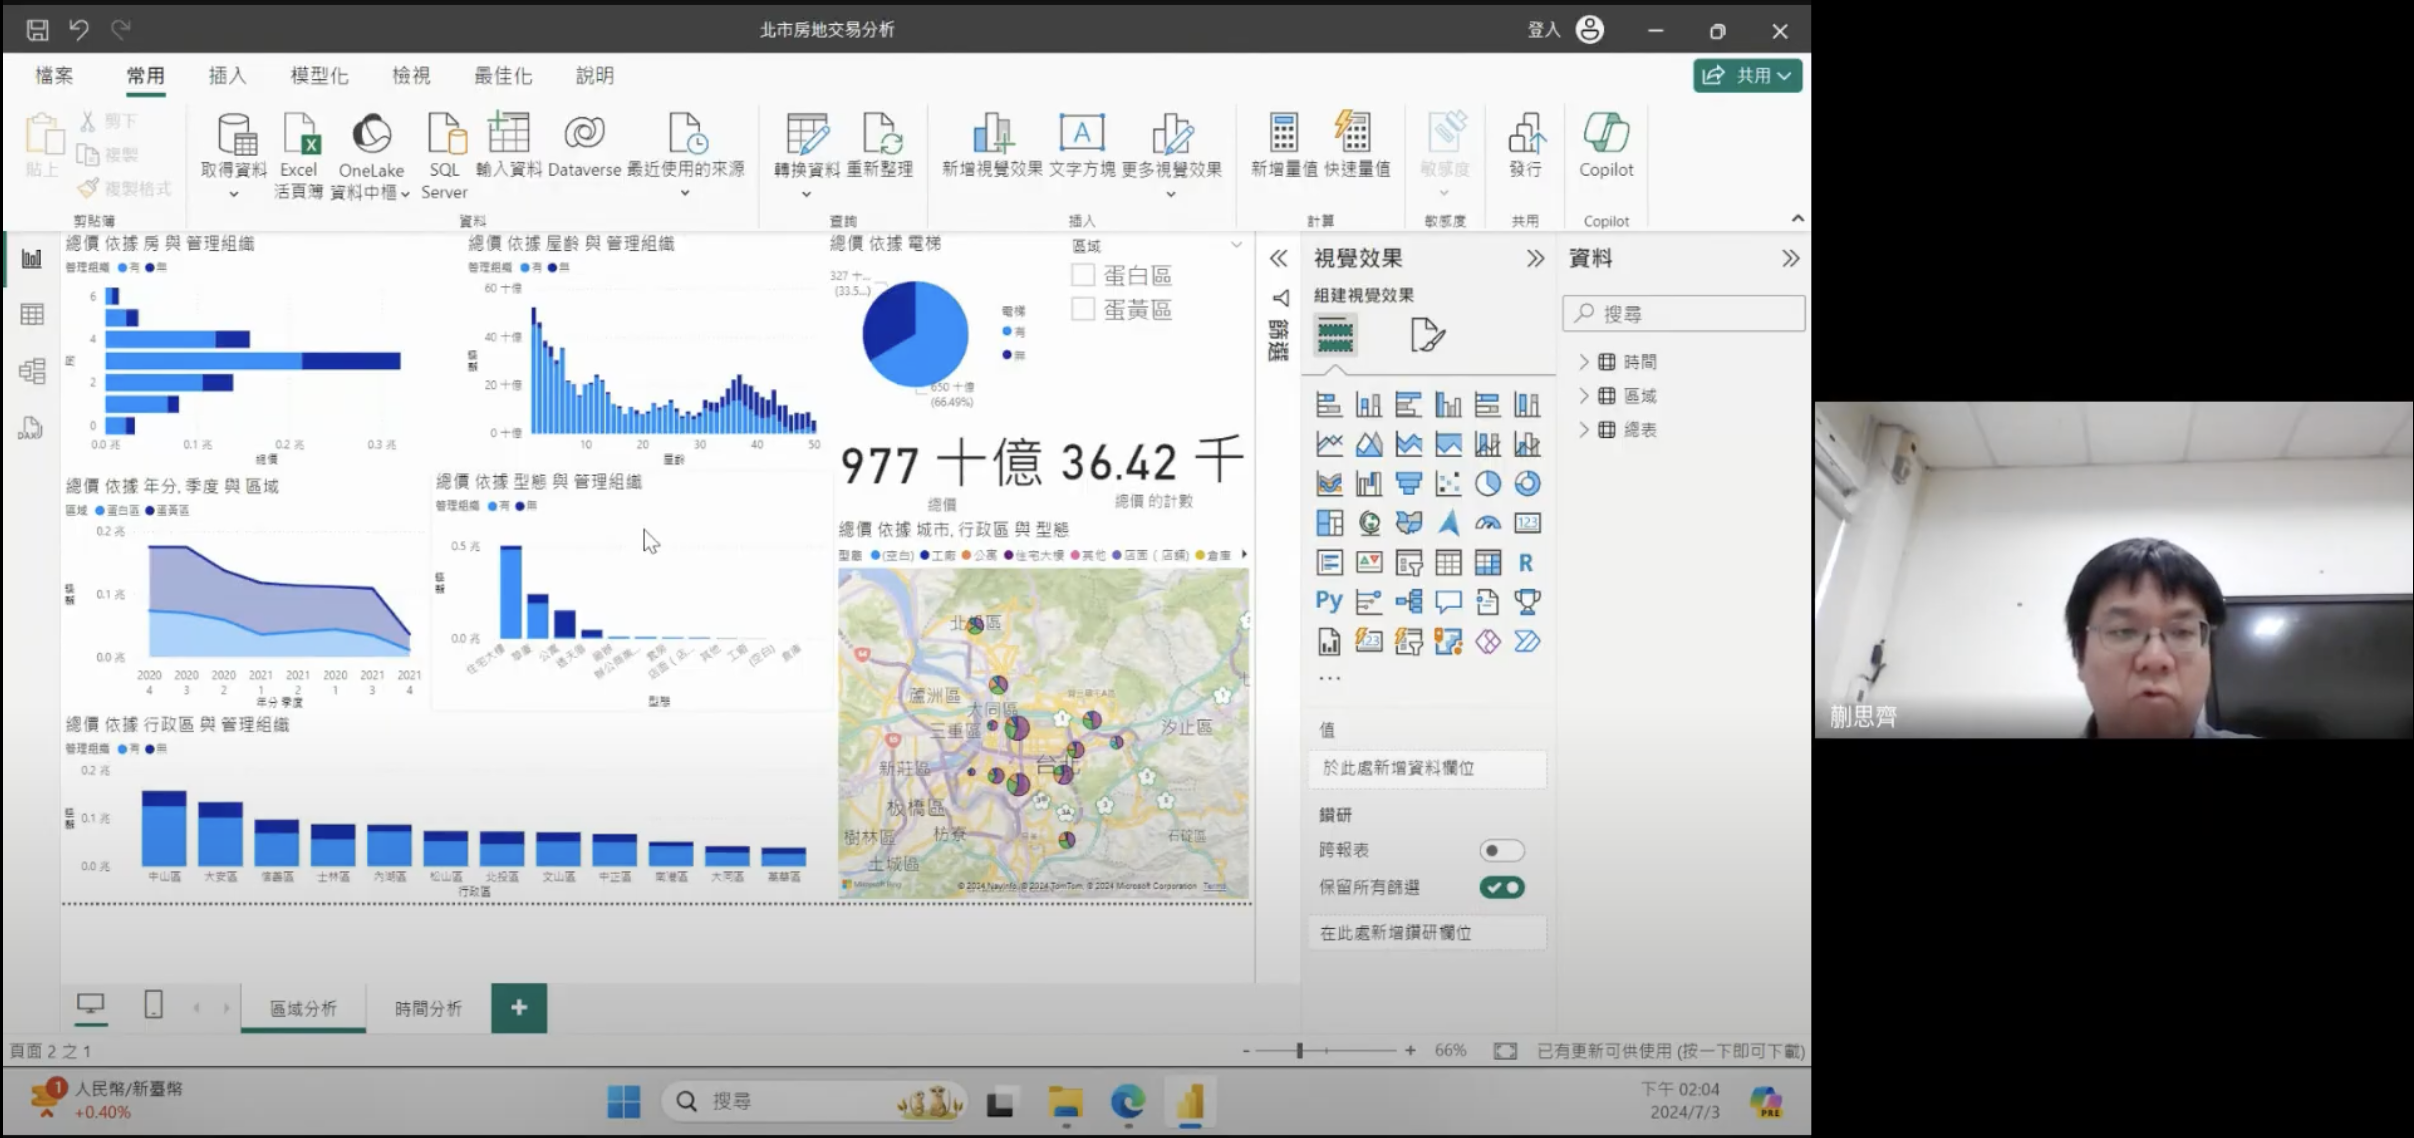Check the 蛋白區 slicer checkbox
The width and height of the screenshot is (2414, 1138).
pos(1083,275)
